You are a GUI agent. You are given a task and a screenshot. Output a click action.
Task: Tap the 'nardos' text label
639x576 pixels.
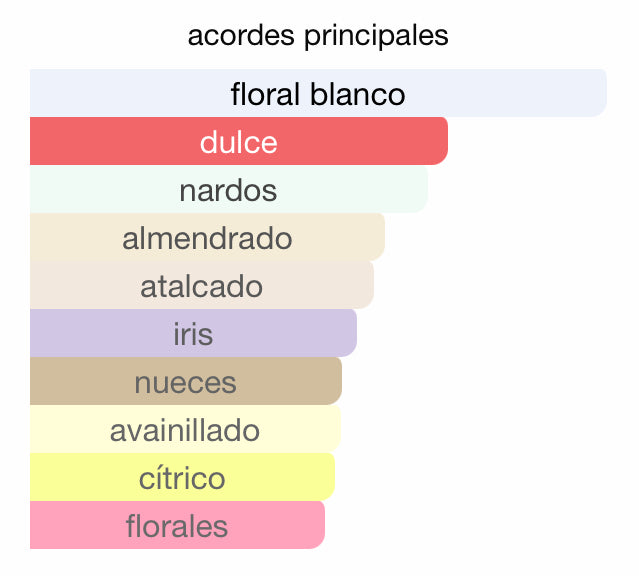228,190
